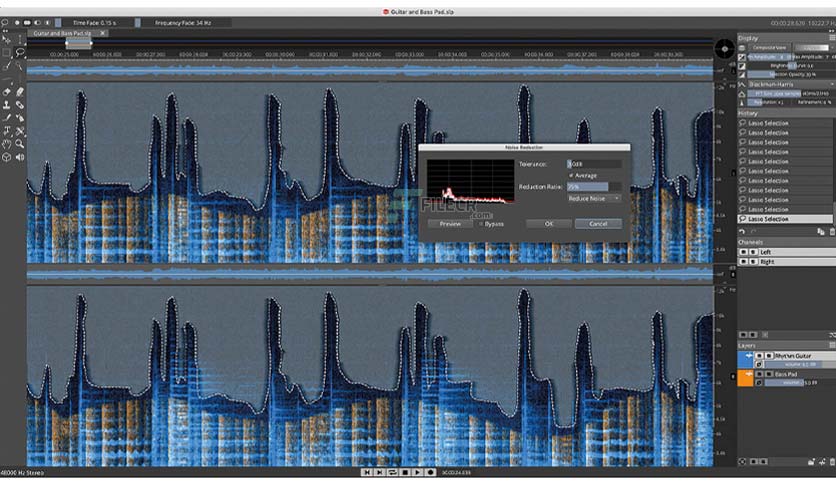Click the Time Fade 0.15 s field
836x484 pixels.
point(94,23)
